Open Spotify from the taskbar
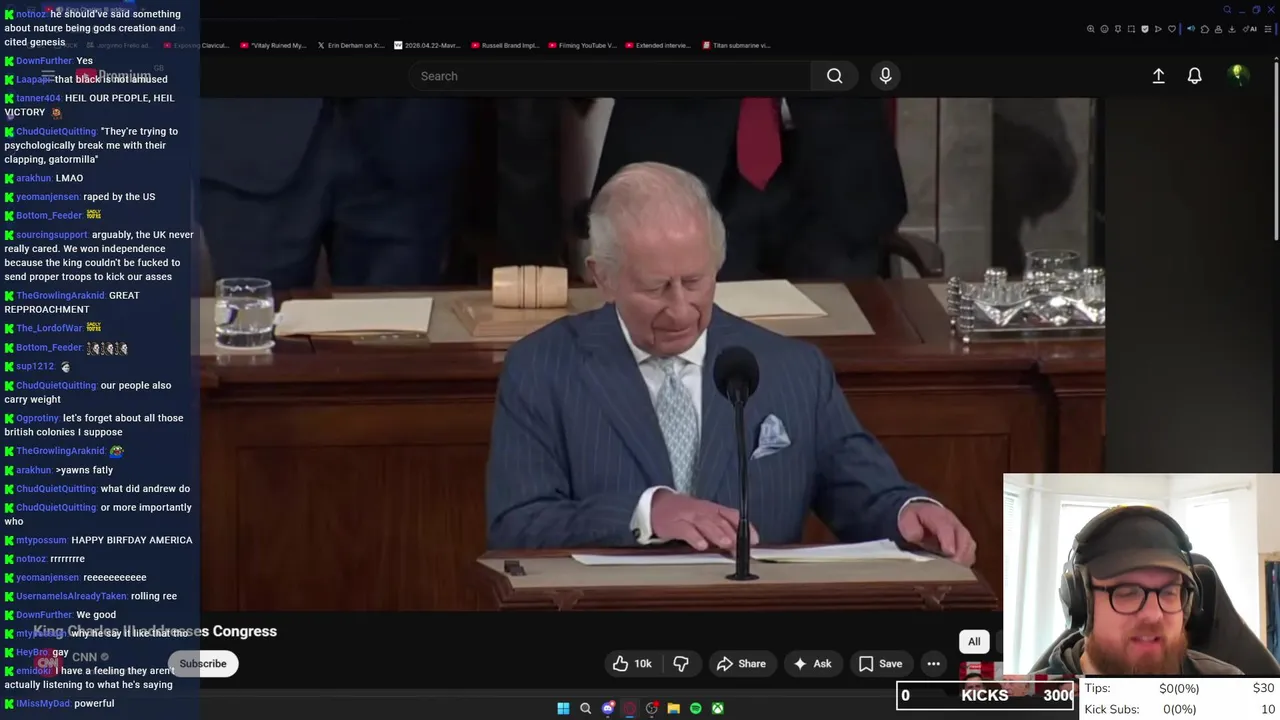 click(x=696, y=709)
